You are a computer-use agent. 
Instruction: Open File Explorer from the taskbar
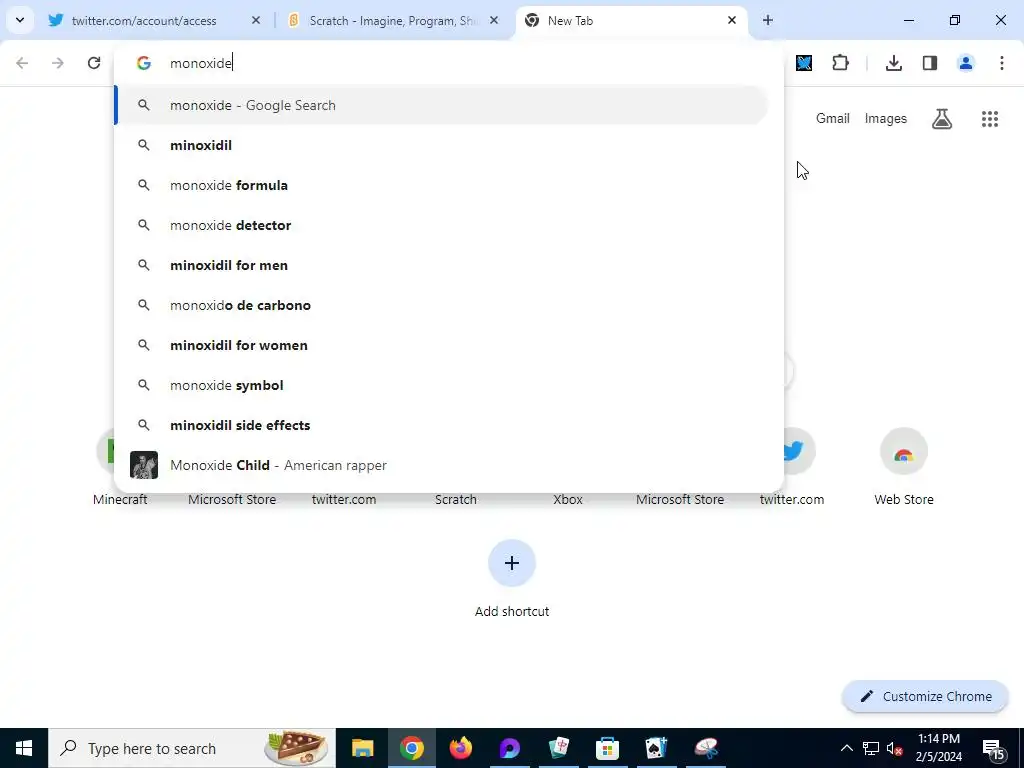(362, 748)
